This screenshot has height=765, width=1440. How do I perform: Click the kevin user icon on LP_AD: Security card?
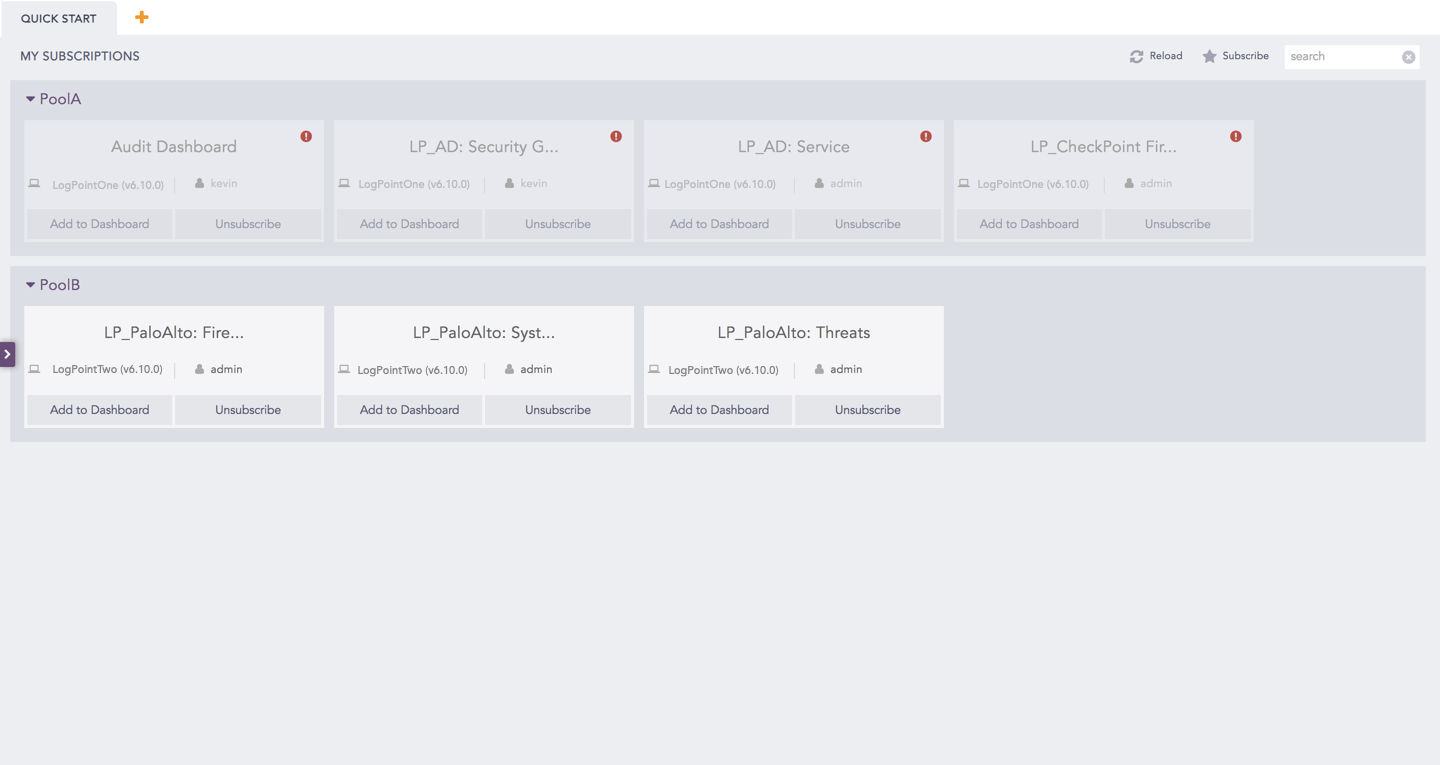pos(508,183)
